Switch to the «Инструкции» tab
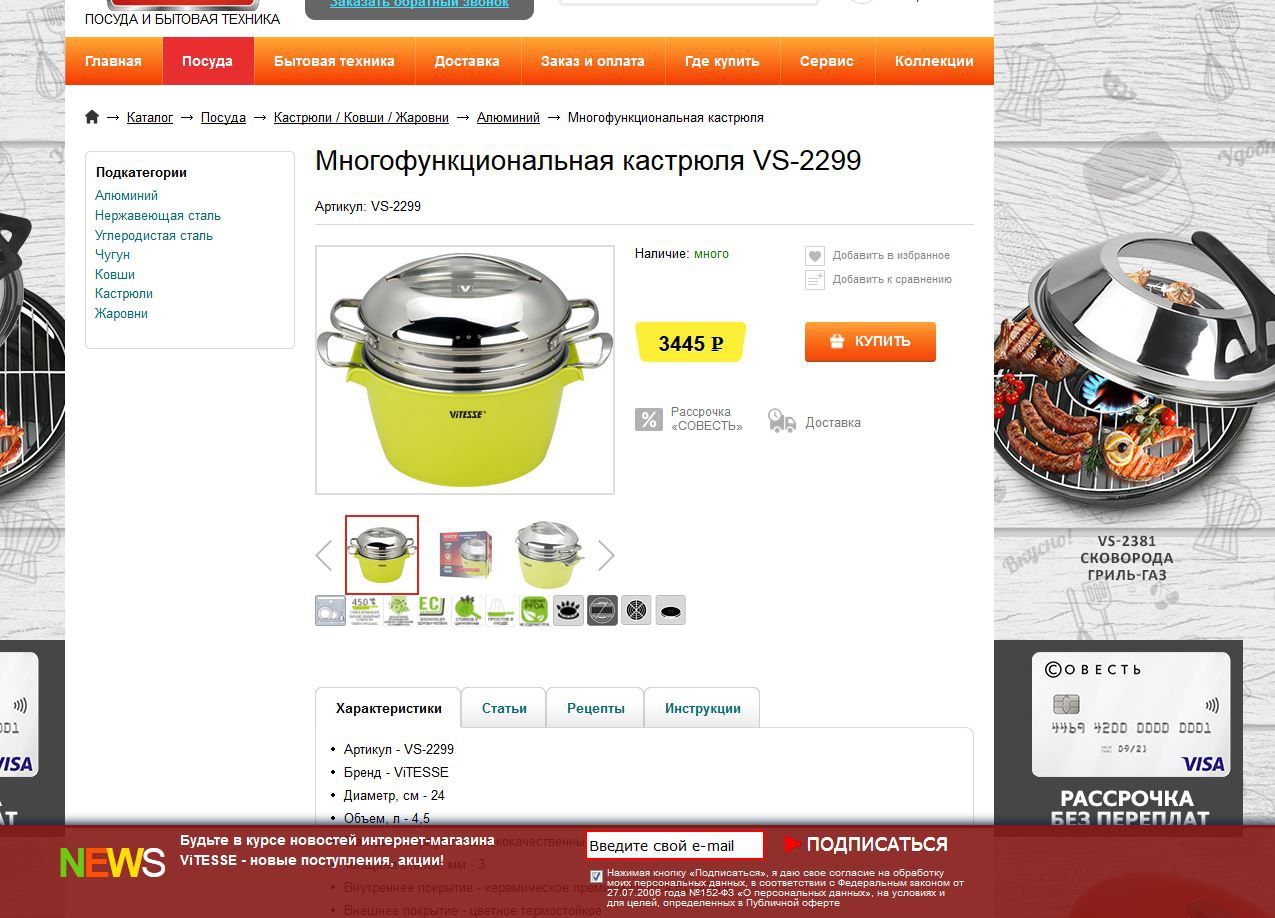The width and height of the screenshot is (1275, 918). pos(703,708)
